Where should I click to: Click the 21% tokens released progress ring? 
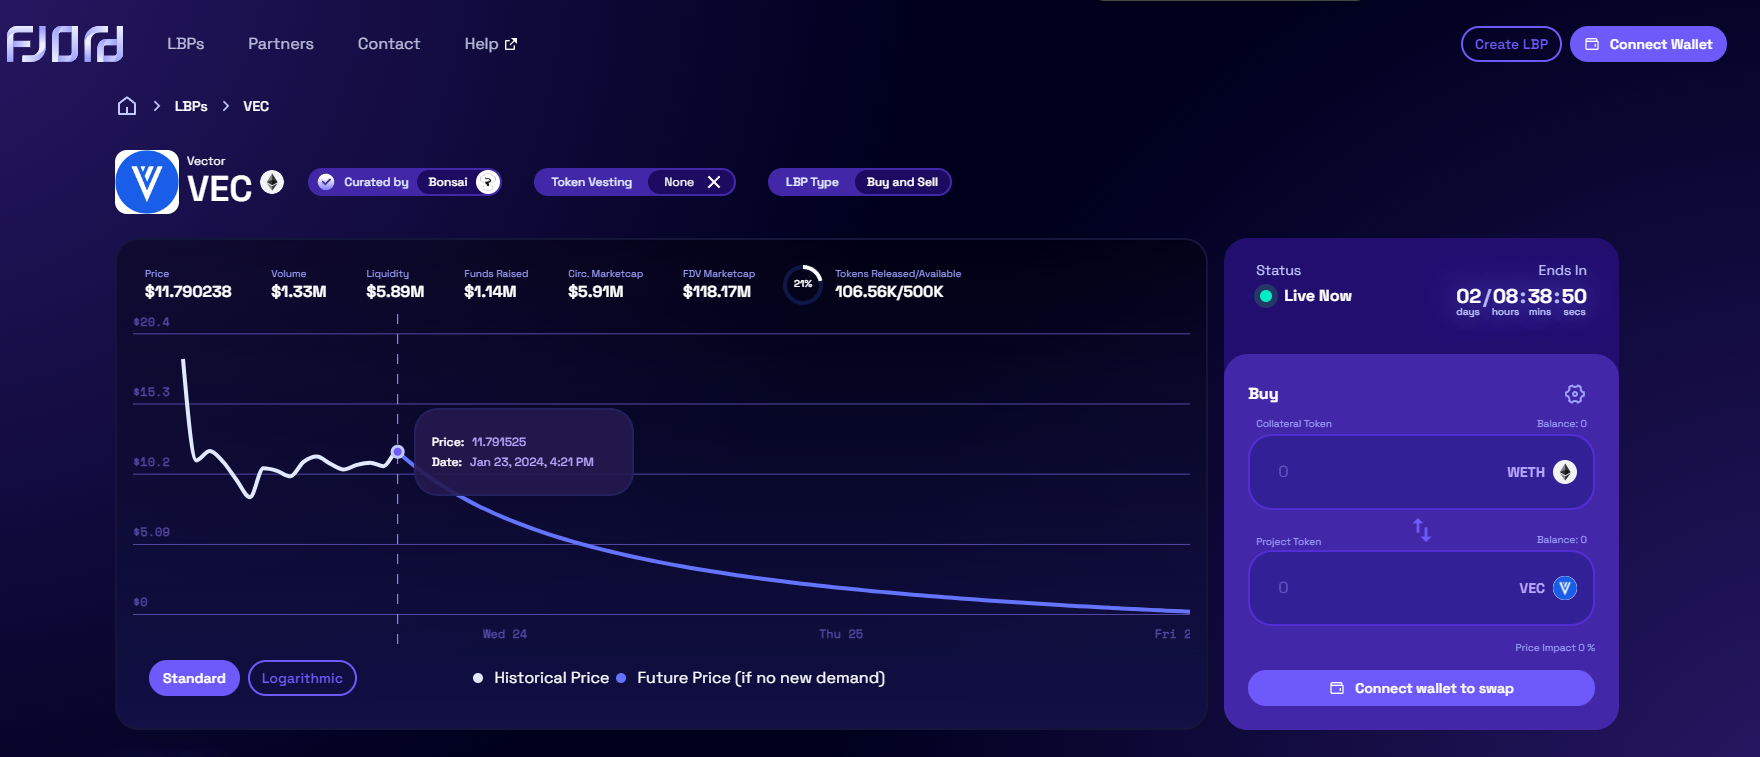pos(803,284)
